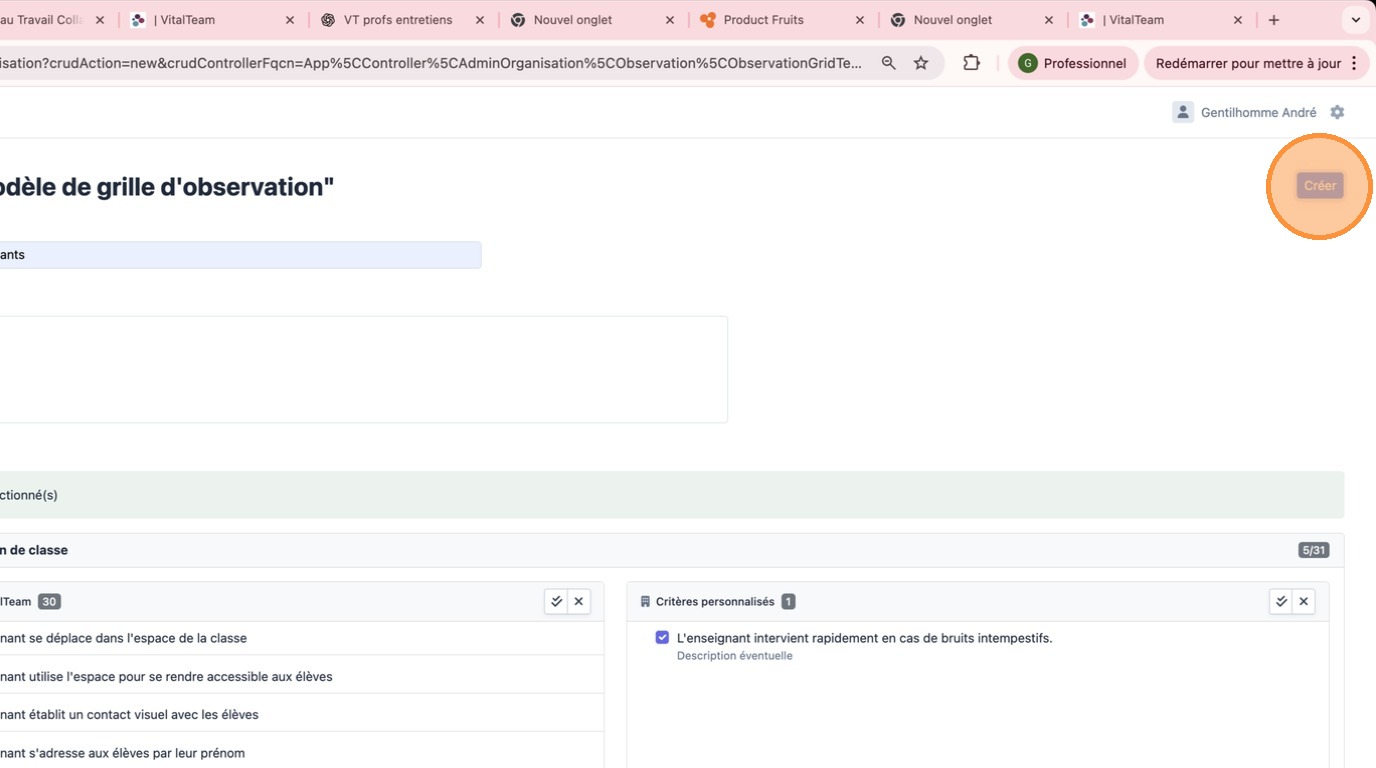Image resolution: width=1376 pixels, height=768 pixels.
Task: Click into the large empty description box
Action: (x=363, y=369)
